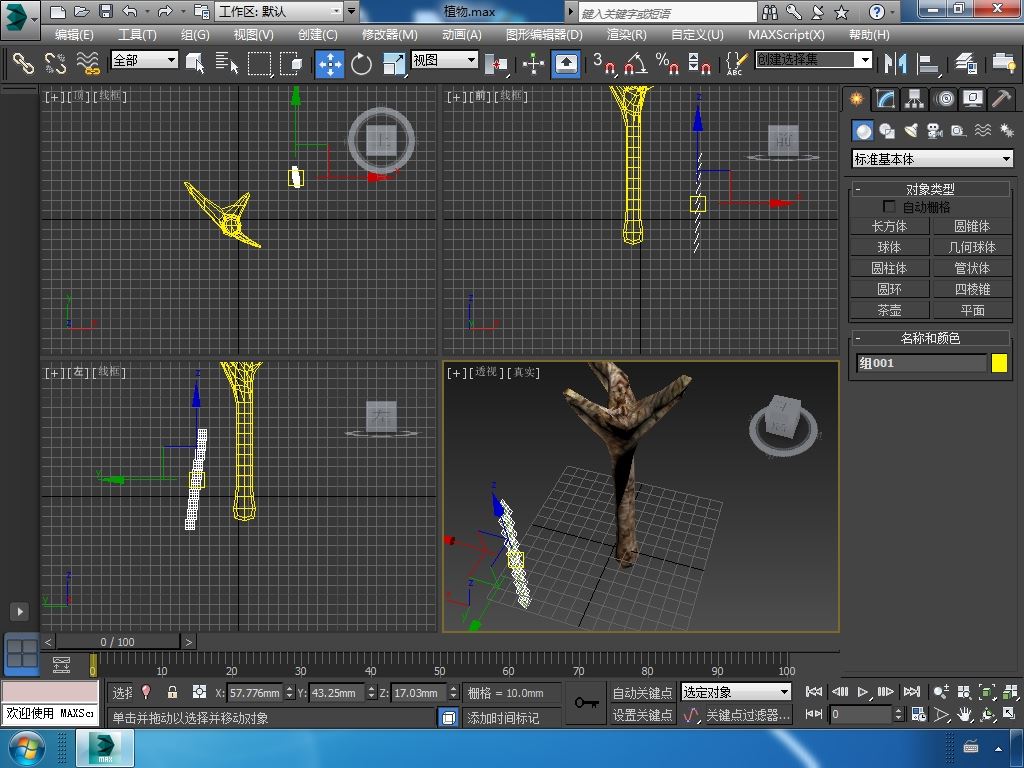The image size is (1024, 768).
Task: Open the Utilities hammer panel
Action: 1001,99
